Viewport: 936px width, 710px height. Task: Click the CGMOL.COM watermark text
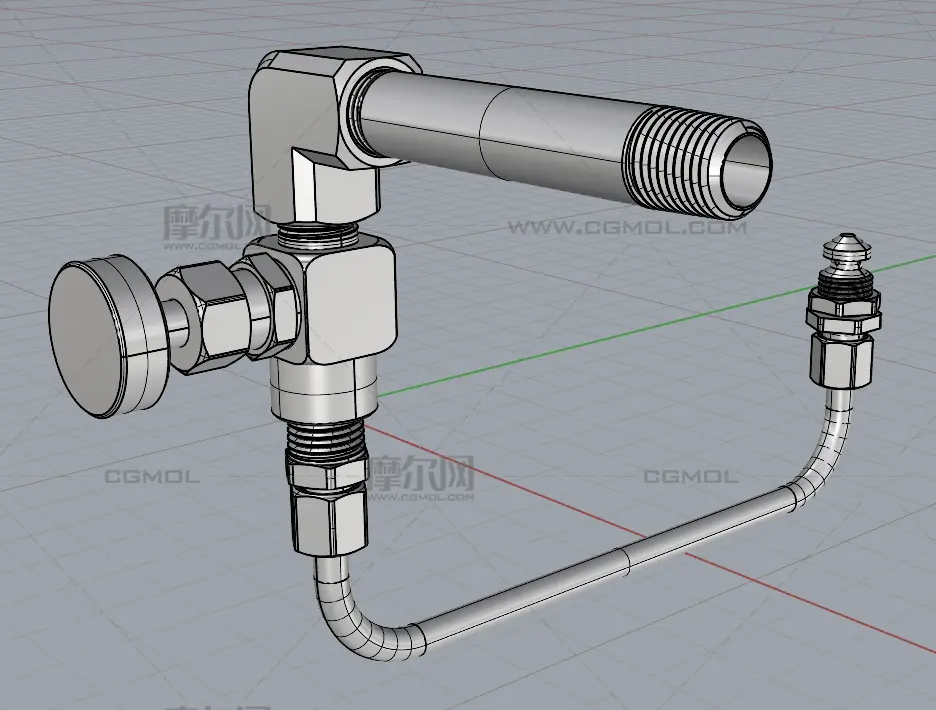pos(626,227)
